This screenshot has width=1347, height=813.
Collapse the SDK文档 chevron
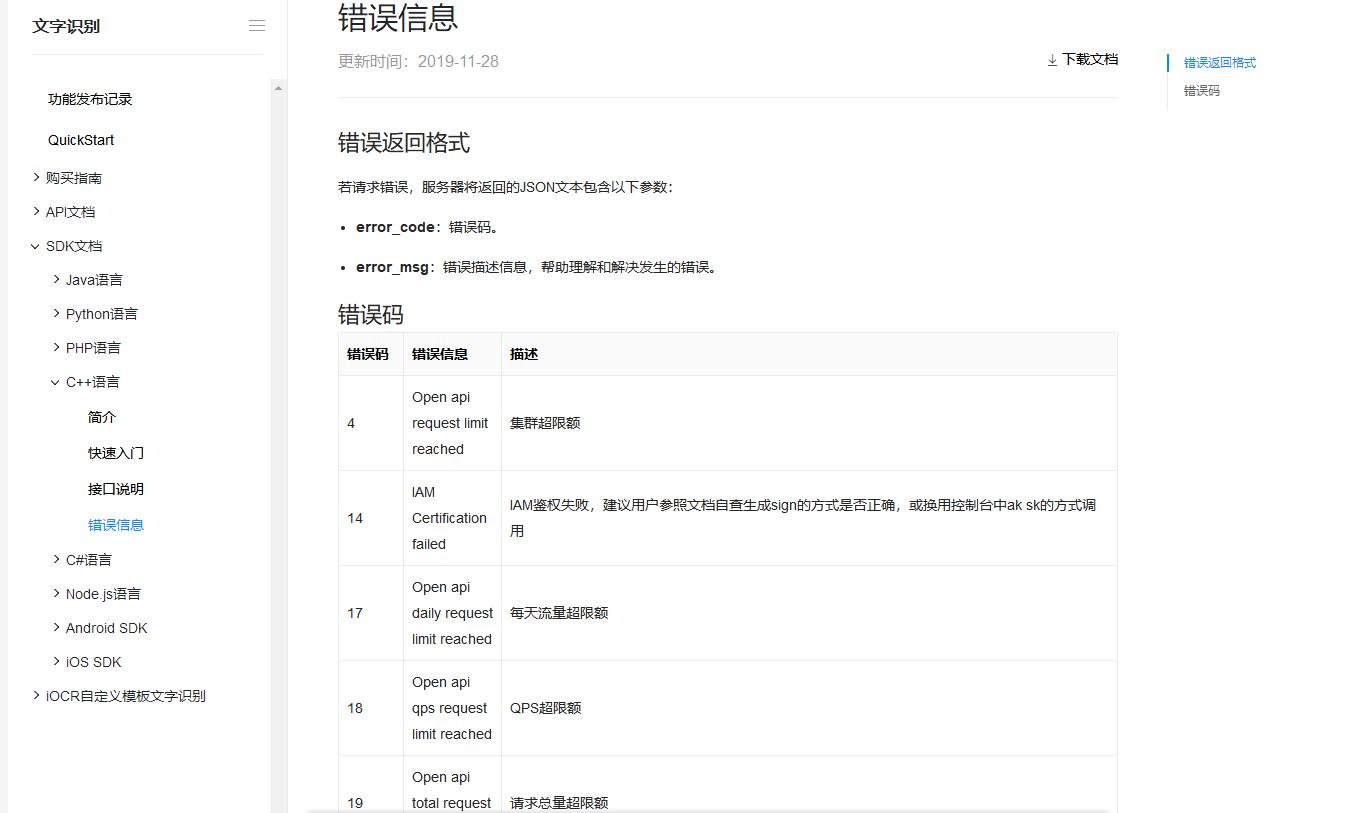pos(36,246)
